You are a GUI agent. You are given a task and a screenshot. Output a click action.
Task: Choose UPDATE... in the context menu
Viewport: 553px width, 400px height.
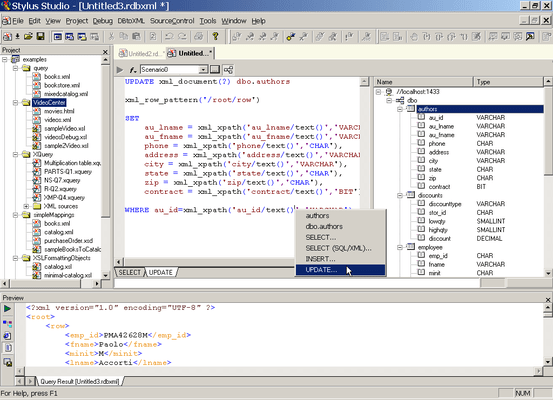(340, 270)
